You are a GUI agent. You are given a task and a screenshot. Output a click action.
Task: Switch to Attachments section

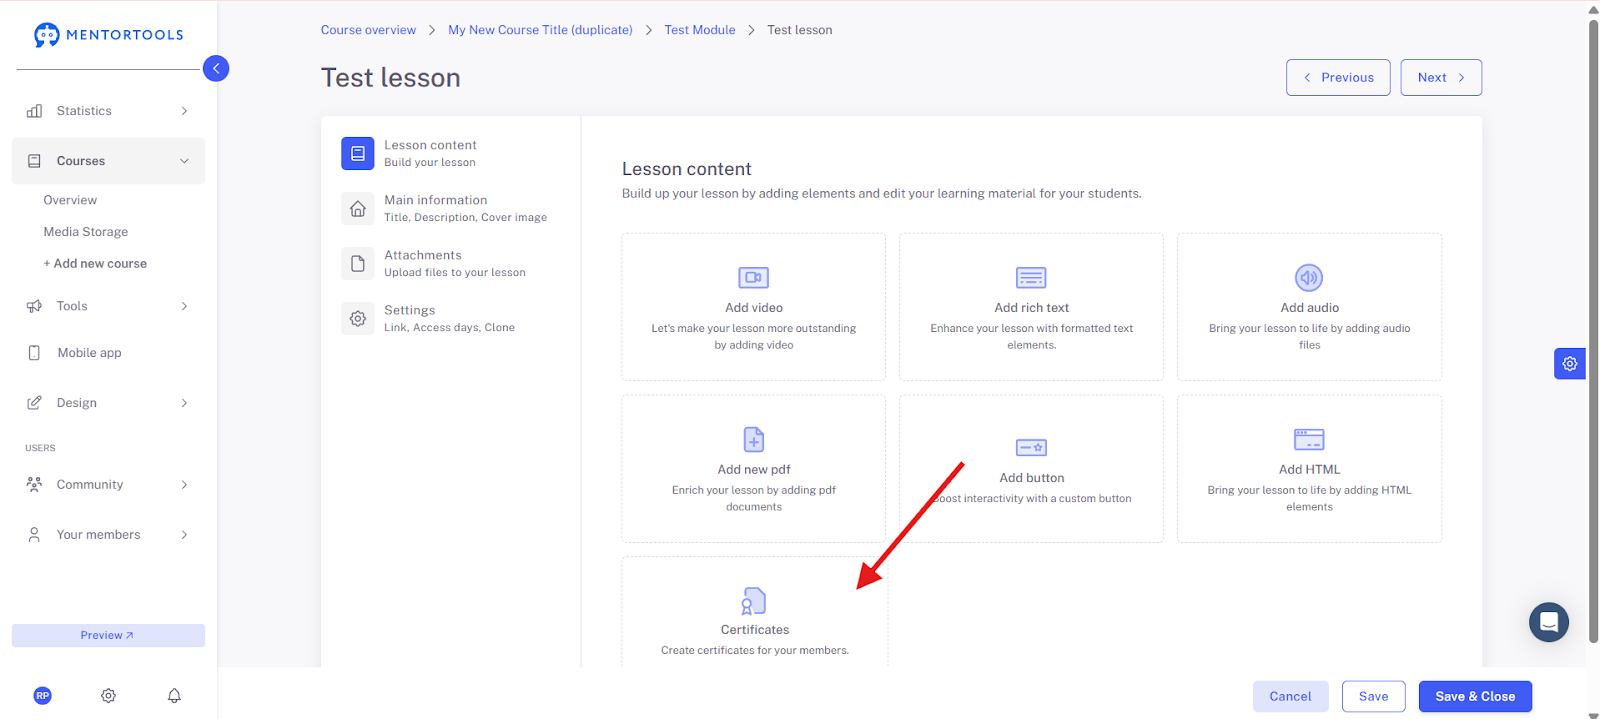(423, 255)
